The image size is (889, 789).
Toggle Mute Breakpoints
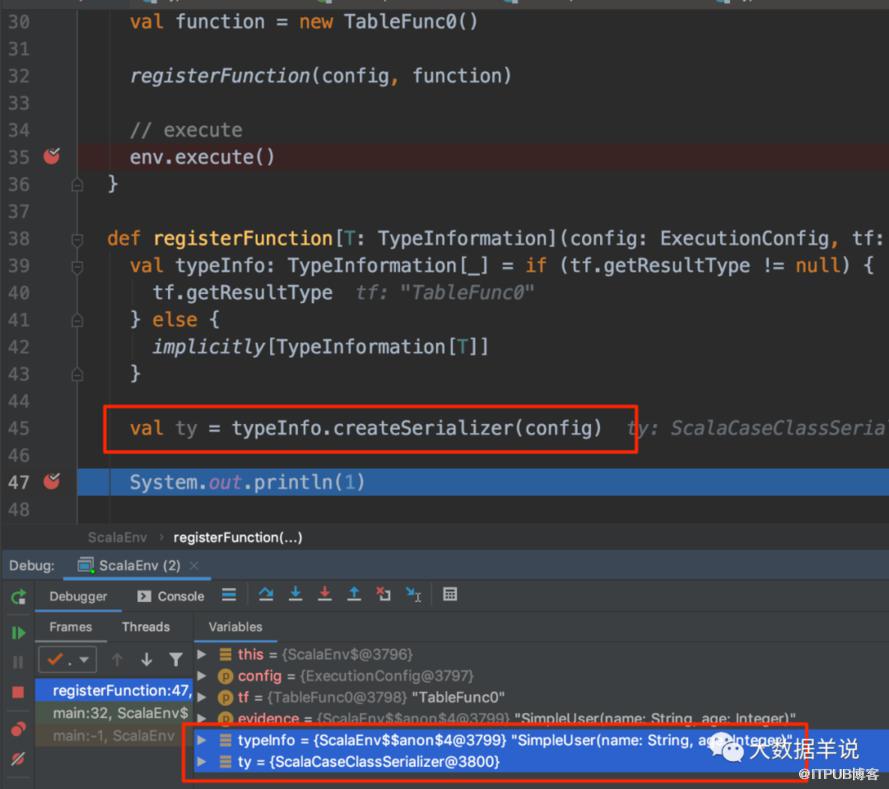click(19, 758)
